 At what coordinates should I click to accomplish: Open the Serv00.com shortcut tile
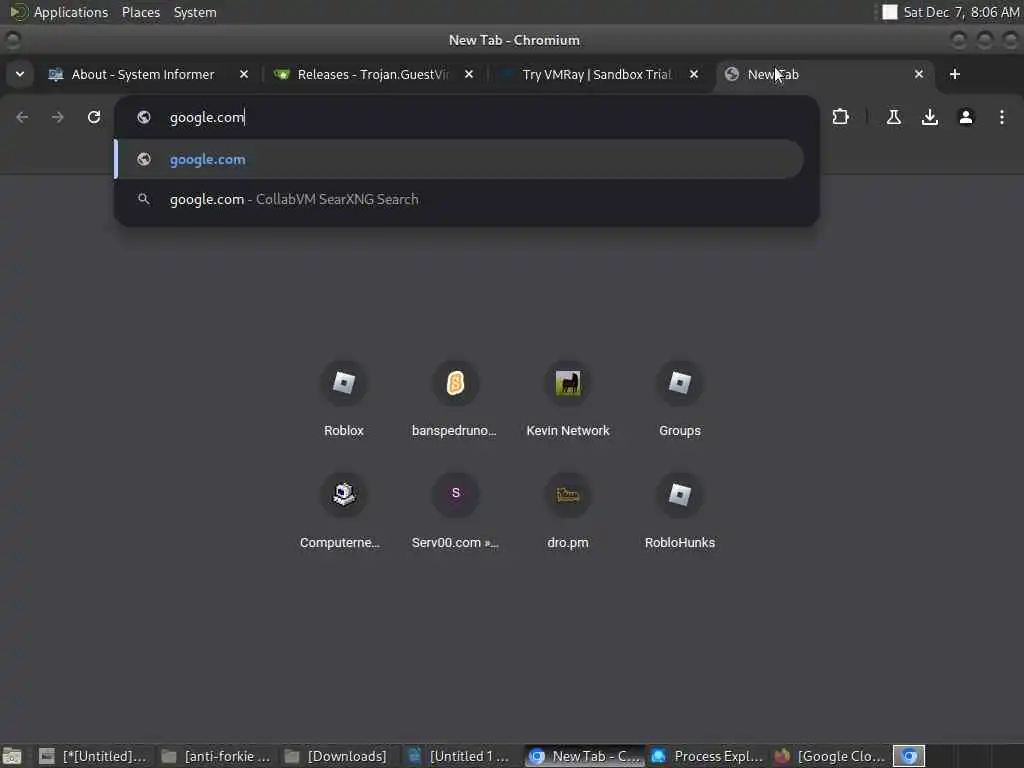pyautogui.click(x=455, y=511)
